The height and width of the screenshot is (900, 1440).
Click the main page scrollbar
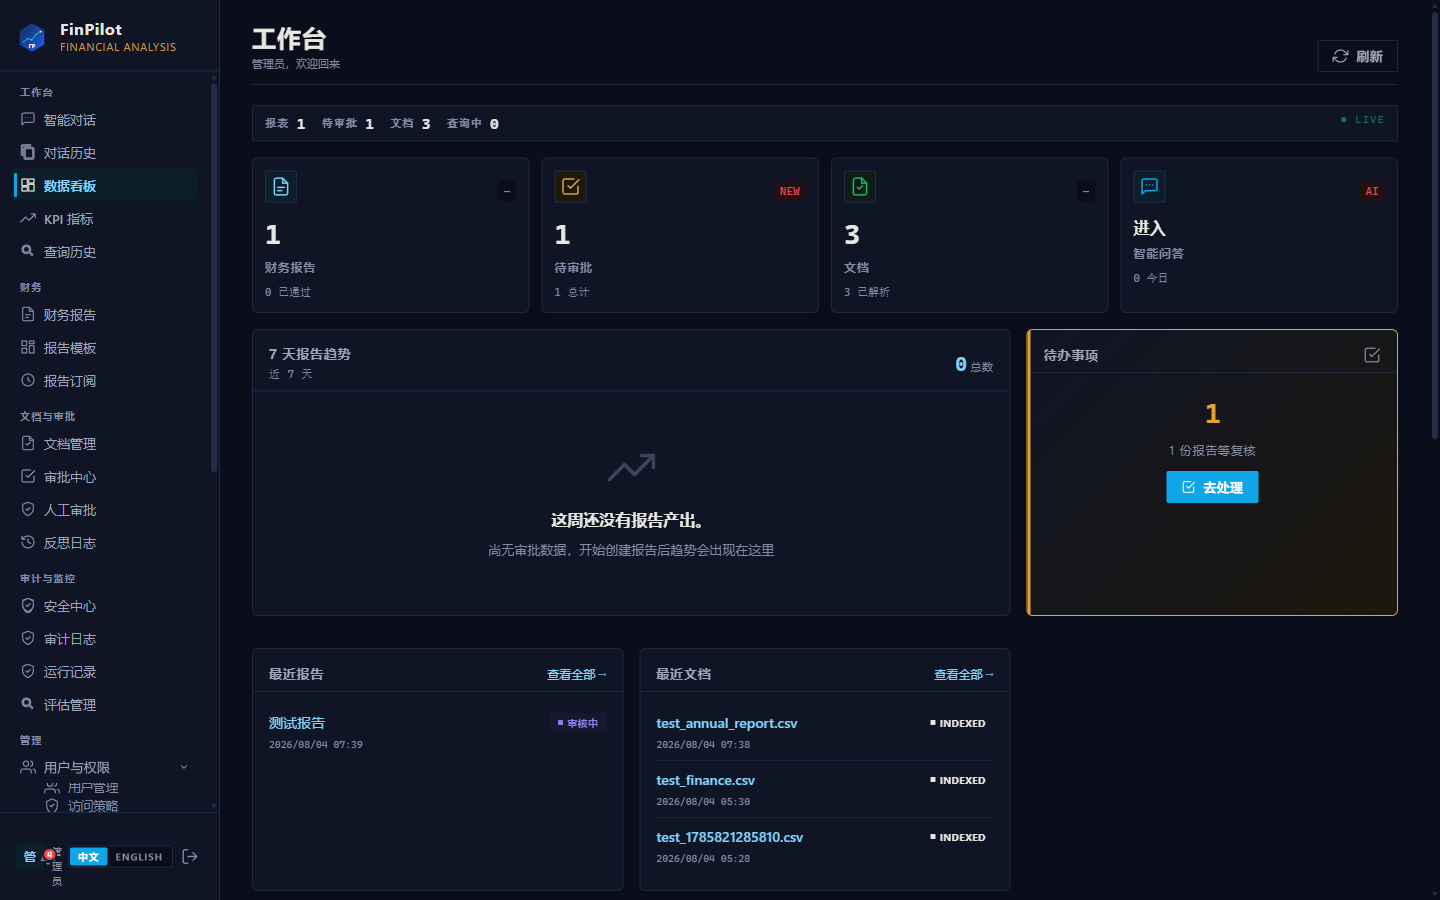click(x=1435, y=225)
